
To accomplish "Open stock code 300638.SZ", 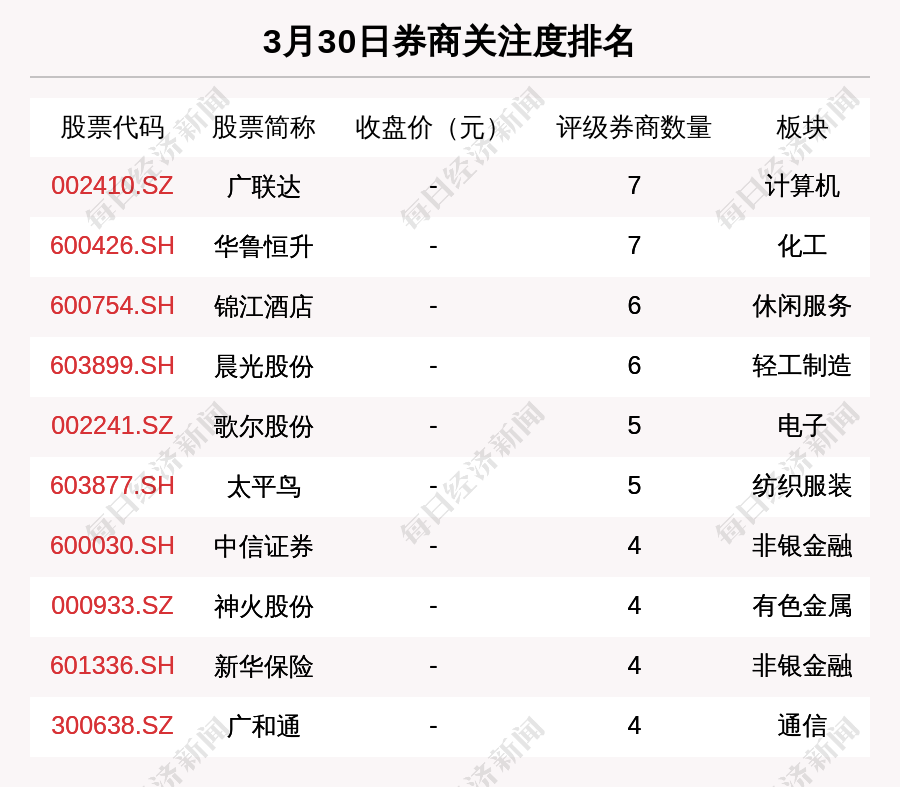I will click(112, 726).
